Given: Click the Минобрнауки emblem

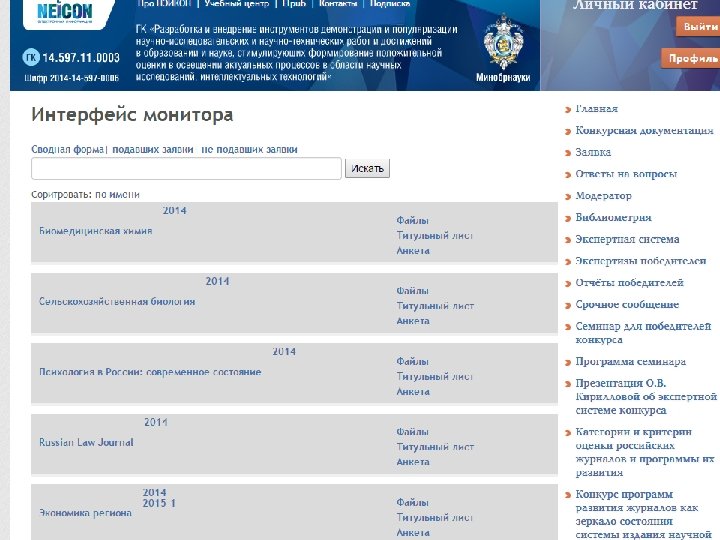Looking at the screenshot, I should pos(503,42).
